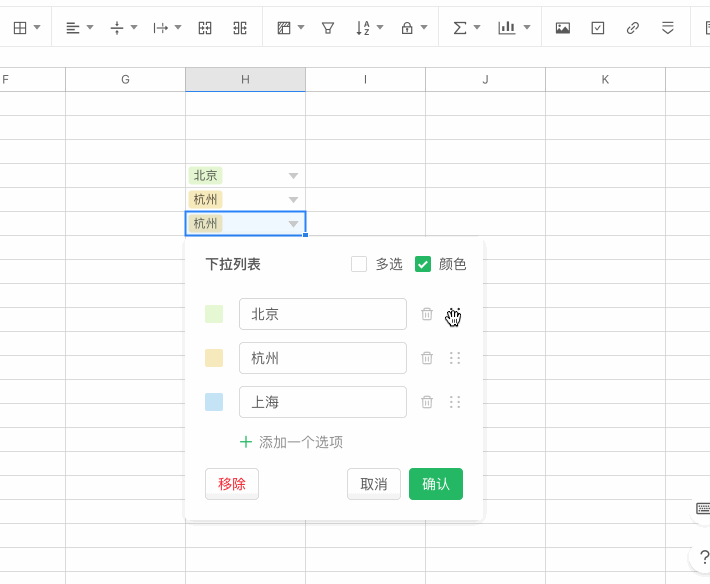Screen dimensions: 710x584
Task: Delete the 上海 option
Action: point(427,402)
